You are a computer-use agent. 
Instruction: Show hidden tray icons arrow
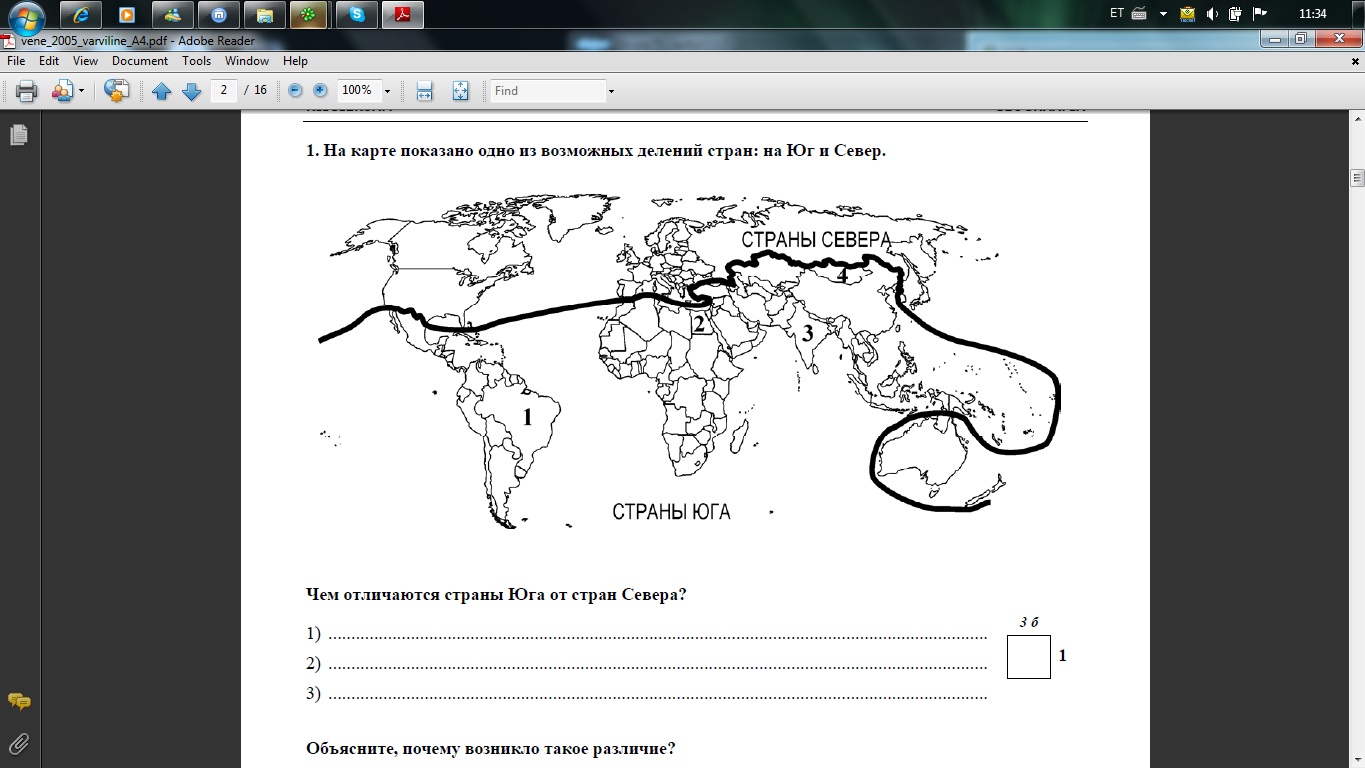(x=1164, y=14)
